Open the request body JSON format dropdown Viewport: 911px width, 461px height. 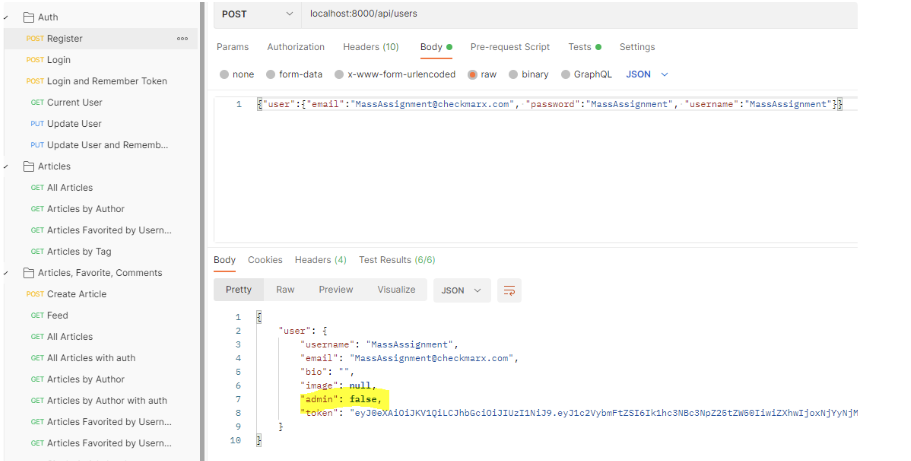[x=647, y=74]
